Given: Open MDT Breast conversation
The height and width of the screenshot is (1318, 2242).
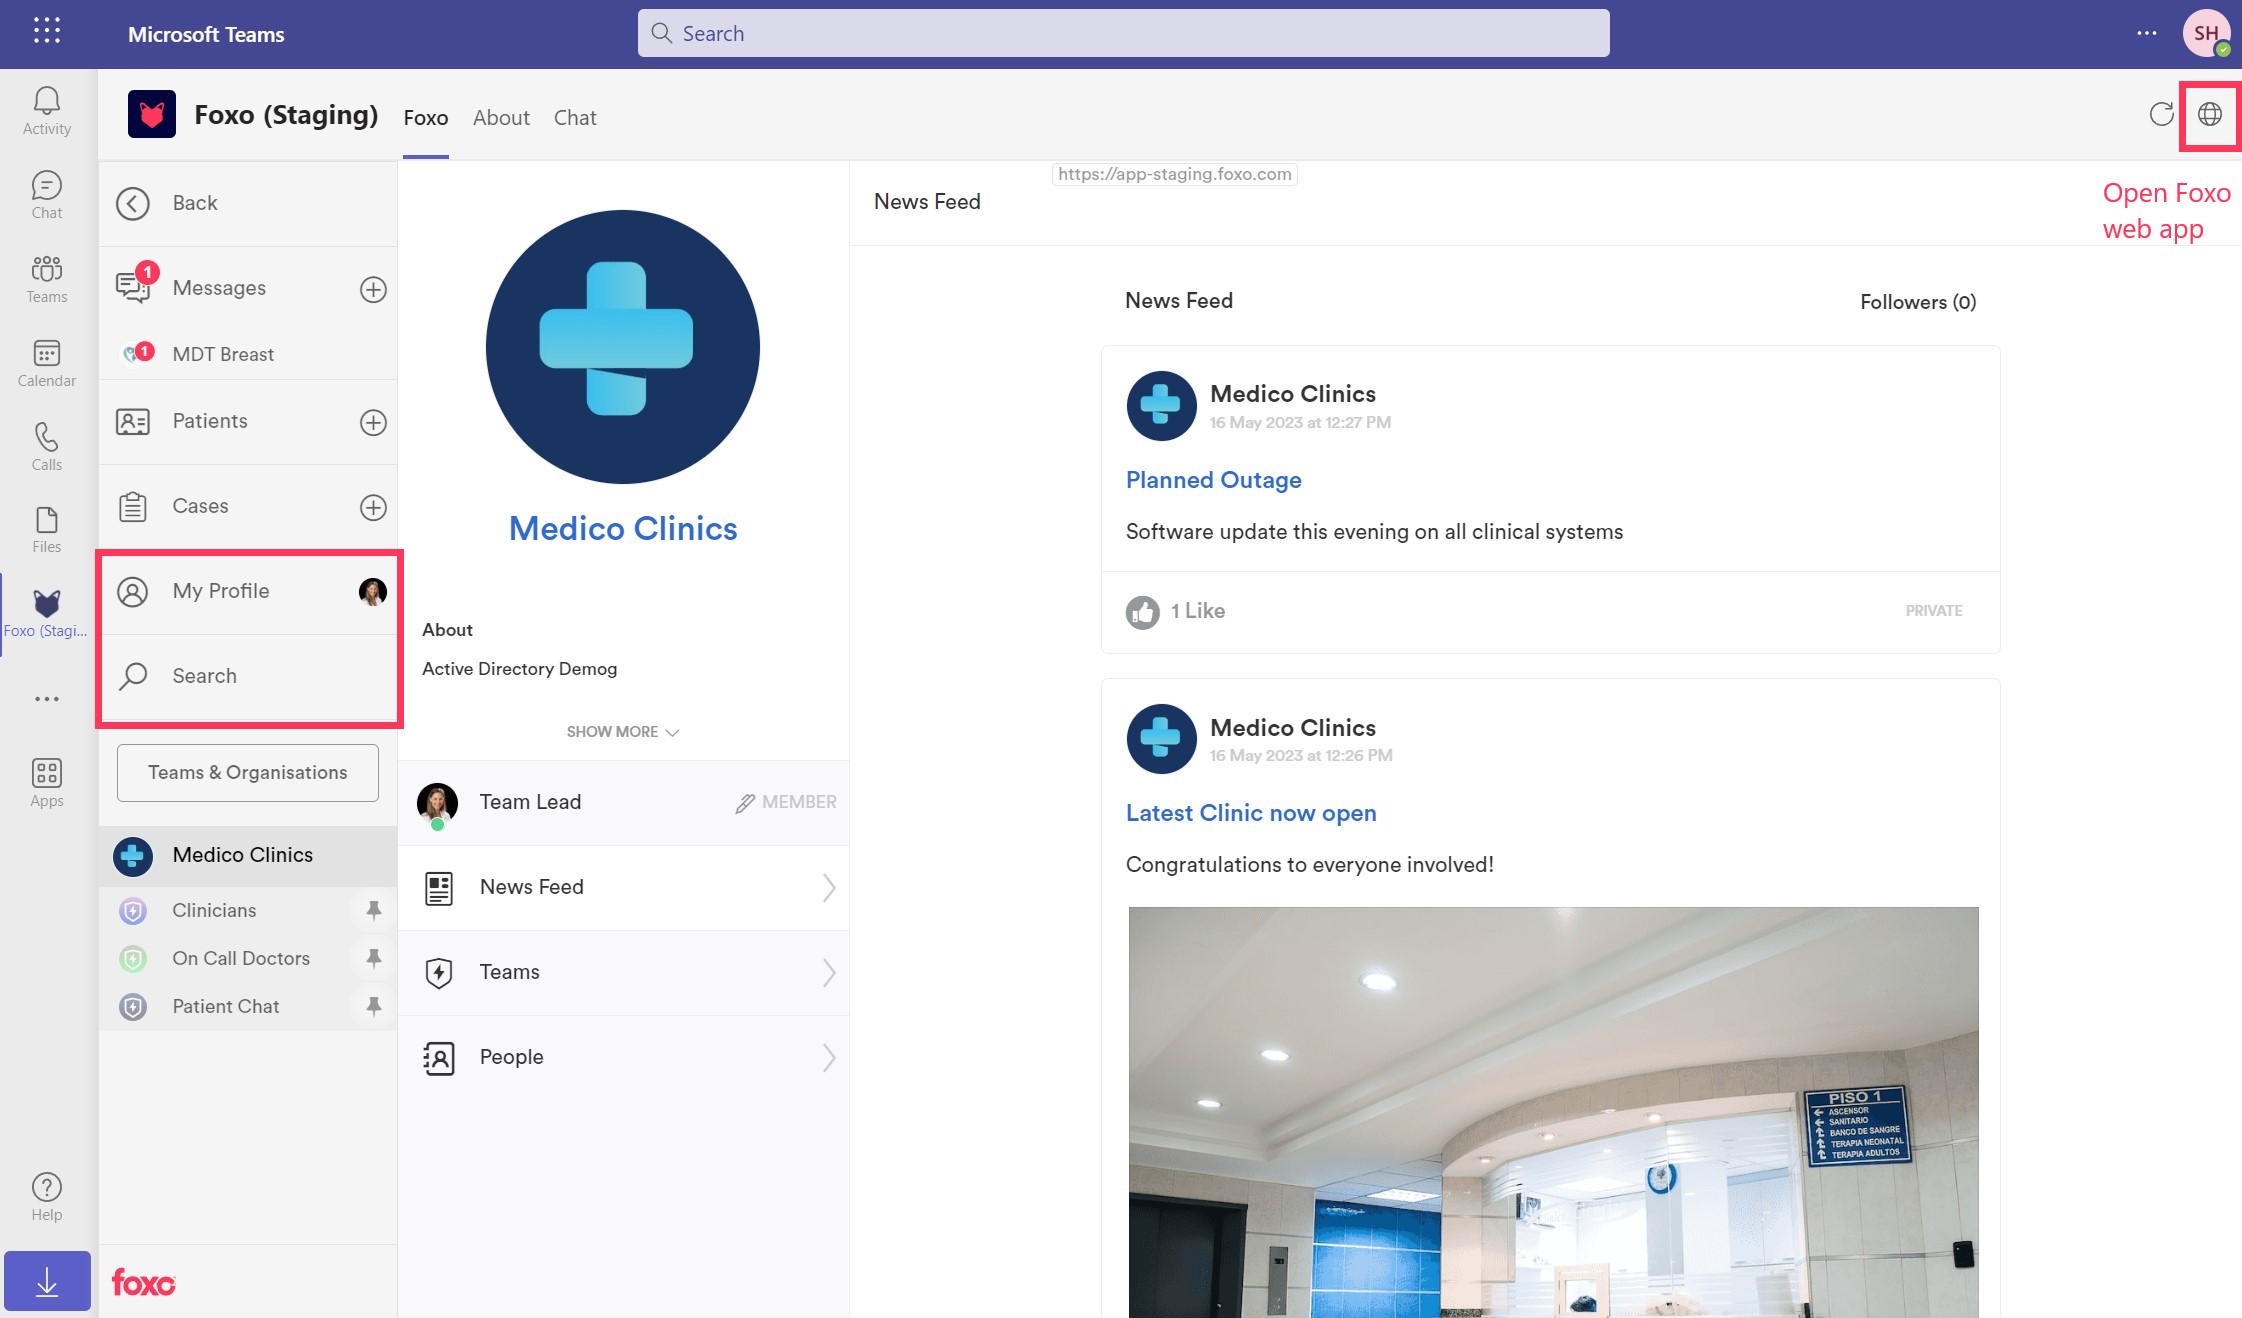Looking at the screenshot, I should tap(249, 354).
